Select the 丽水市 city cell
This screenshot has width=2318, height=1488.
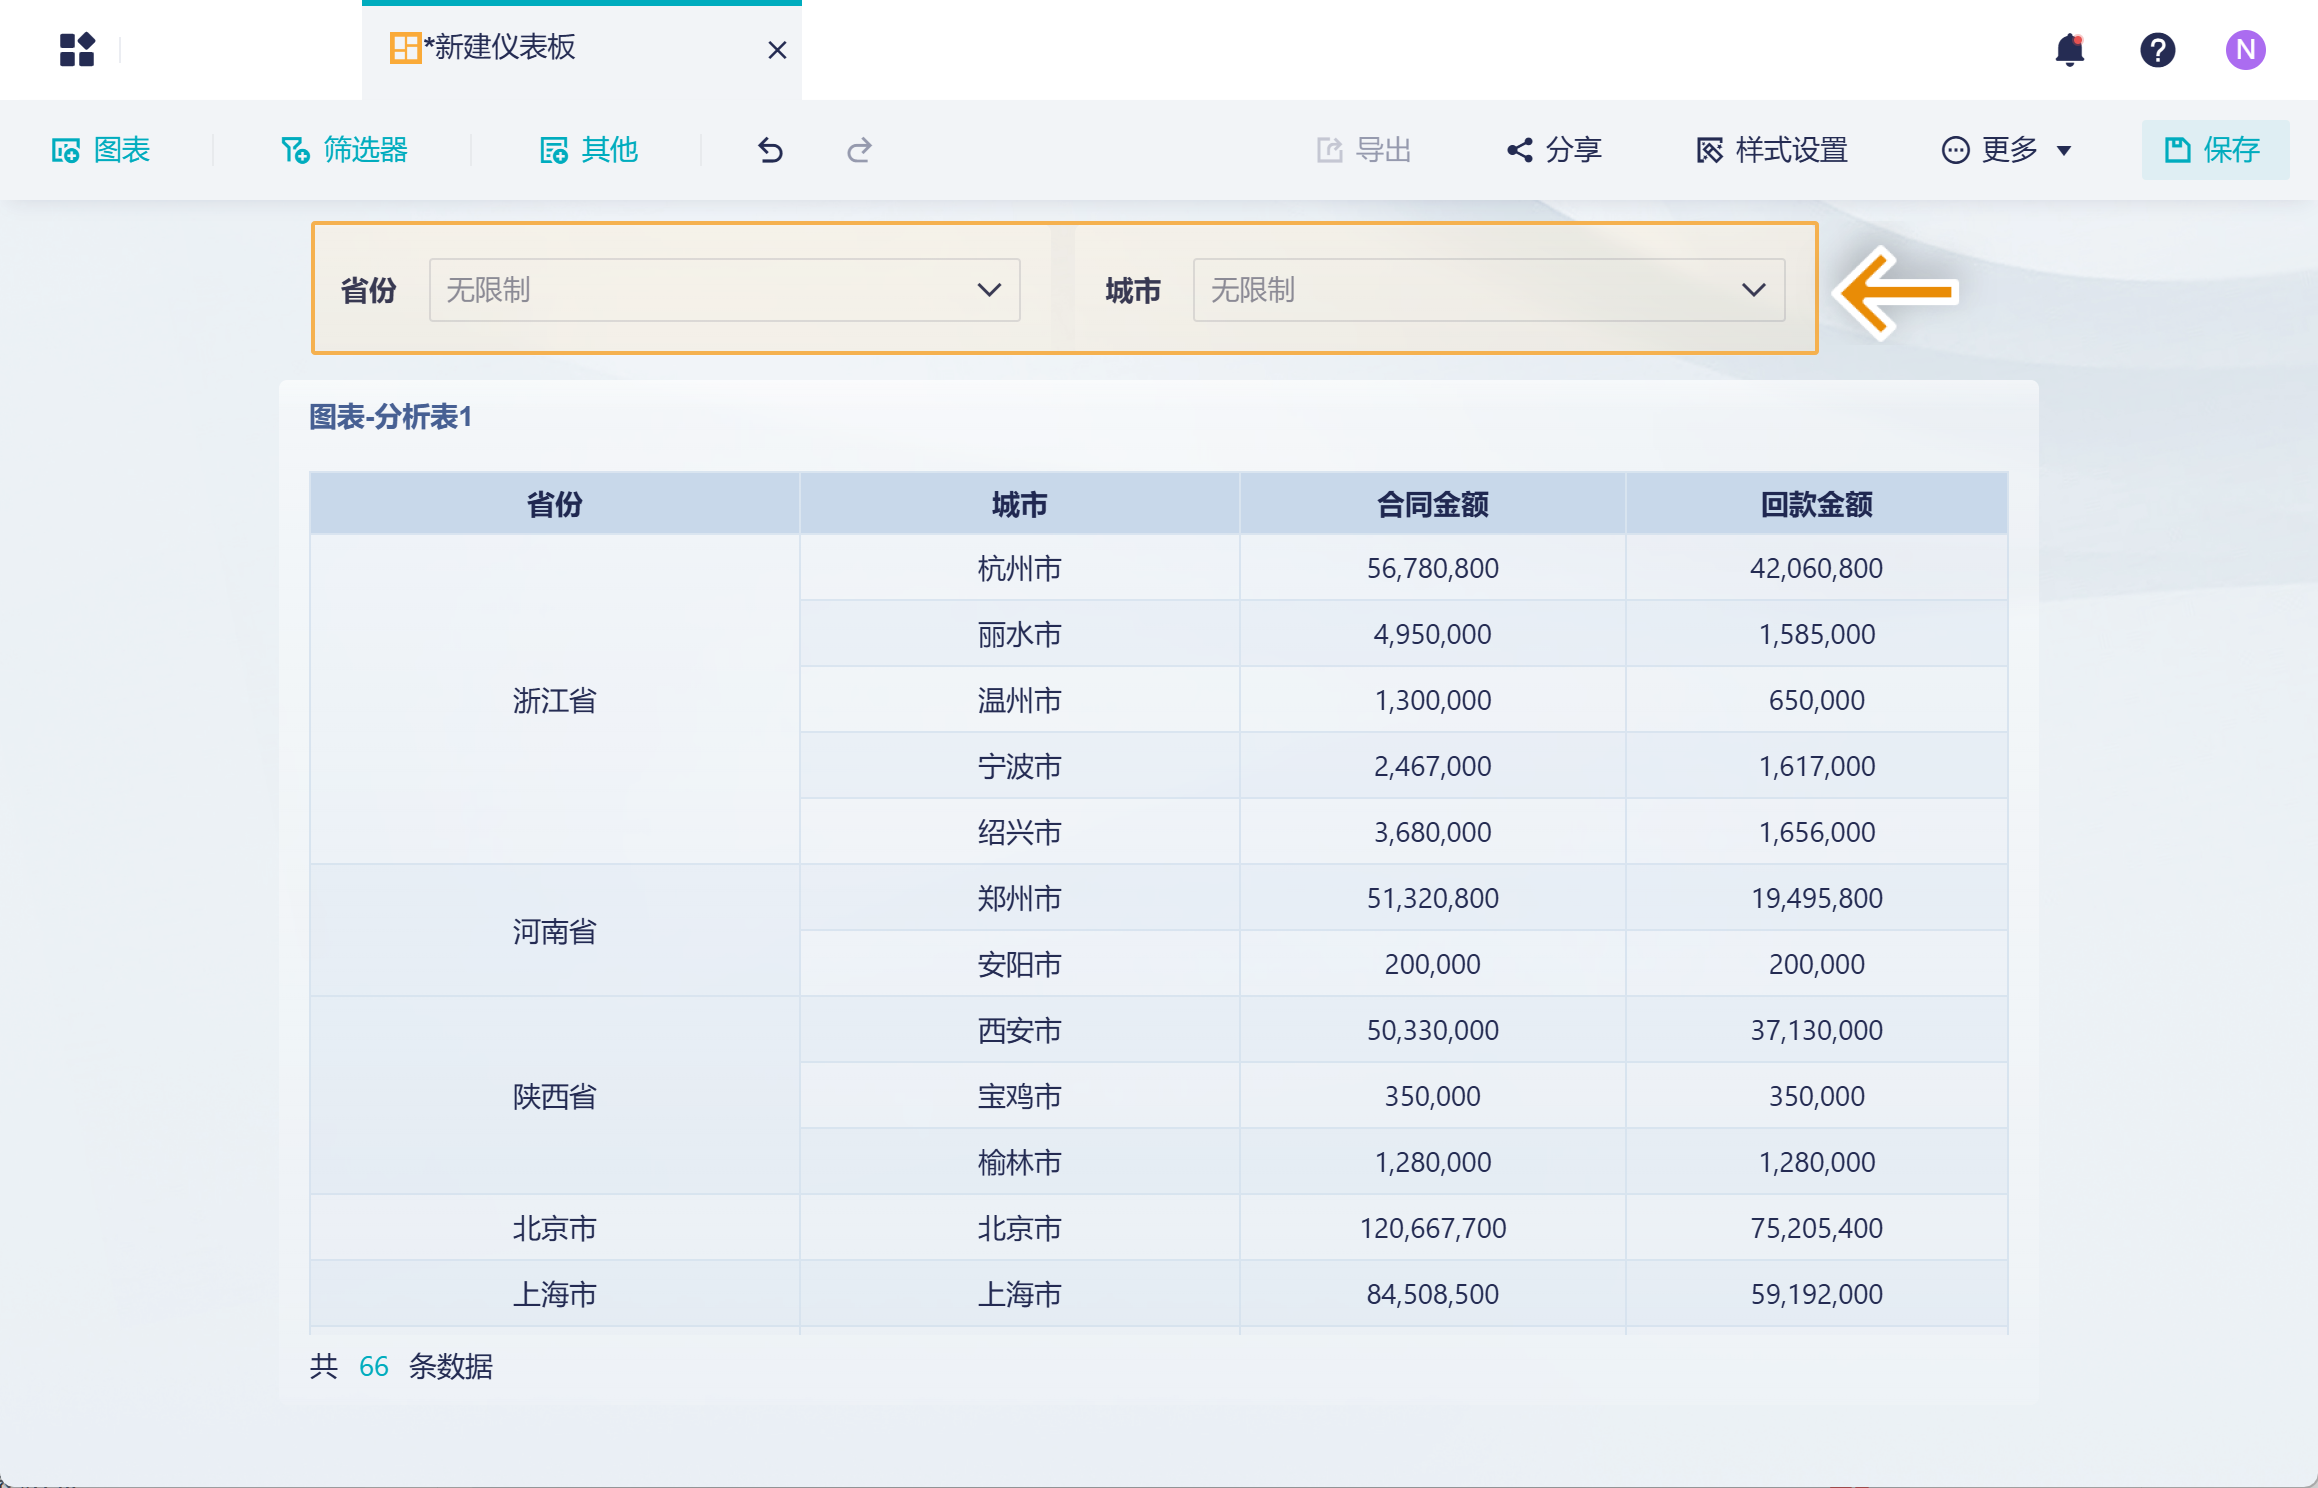1019,634
